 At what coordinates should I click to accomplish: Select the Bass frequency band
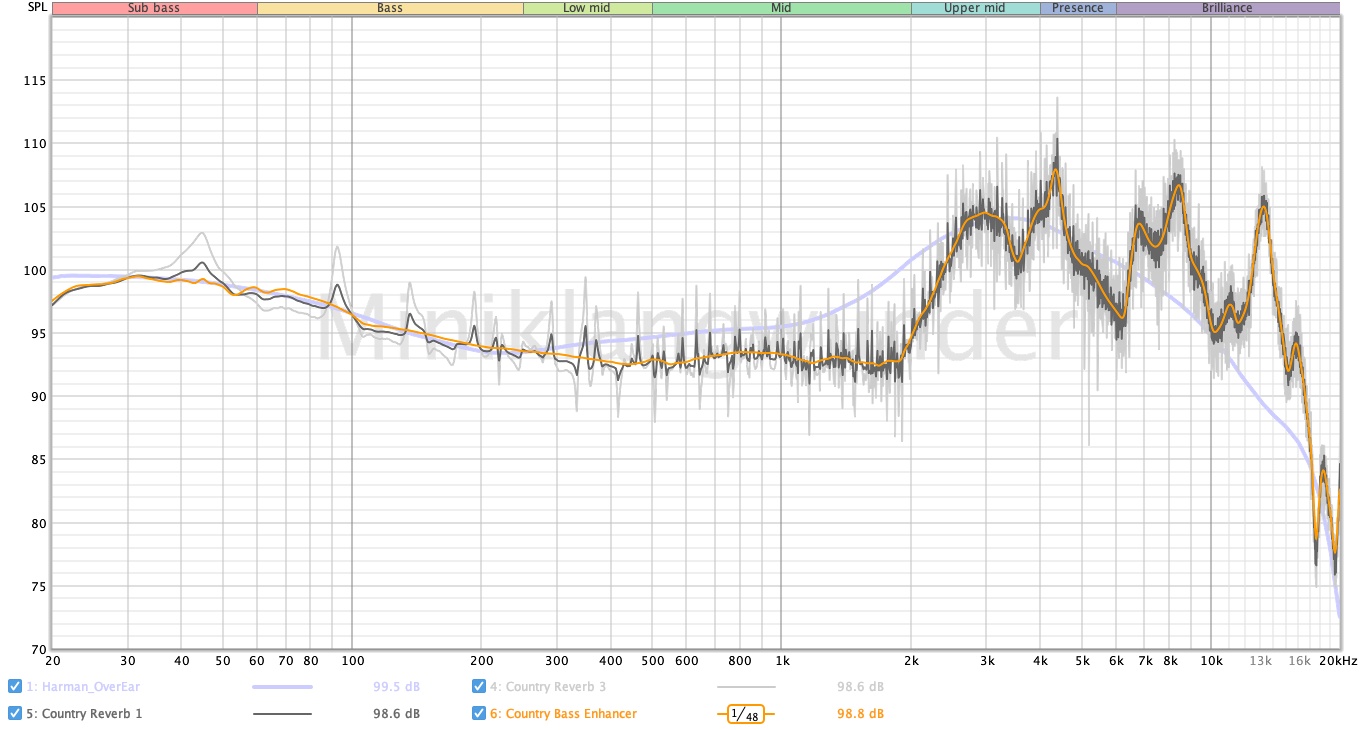[x=390, y=8]
